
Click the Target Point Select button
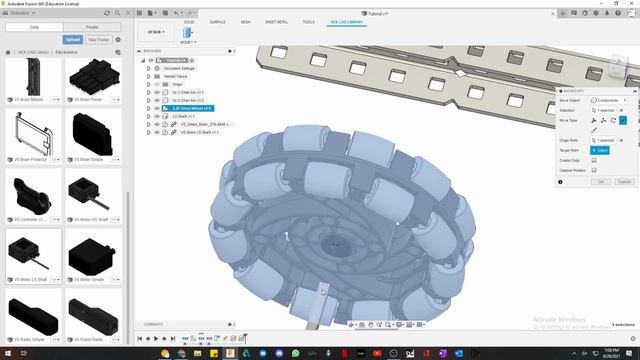coord(600,151)
